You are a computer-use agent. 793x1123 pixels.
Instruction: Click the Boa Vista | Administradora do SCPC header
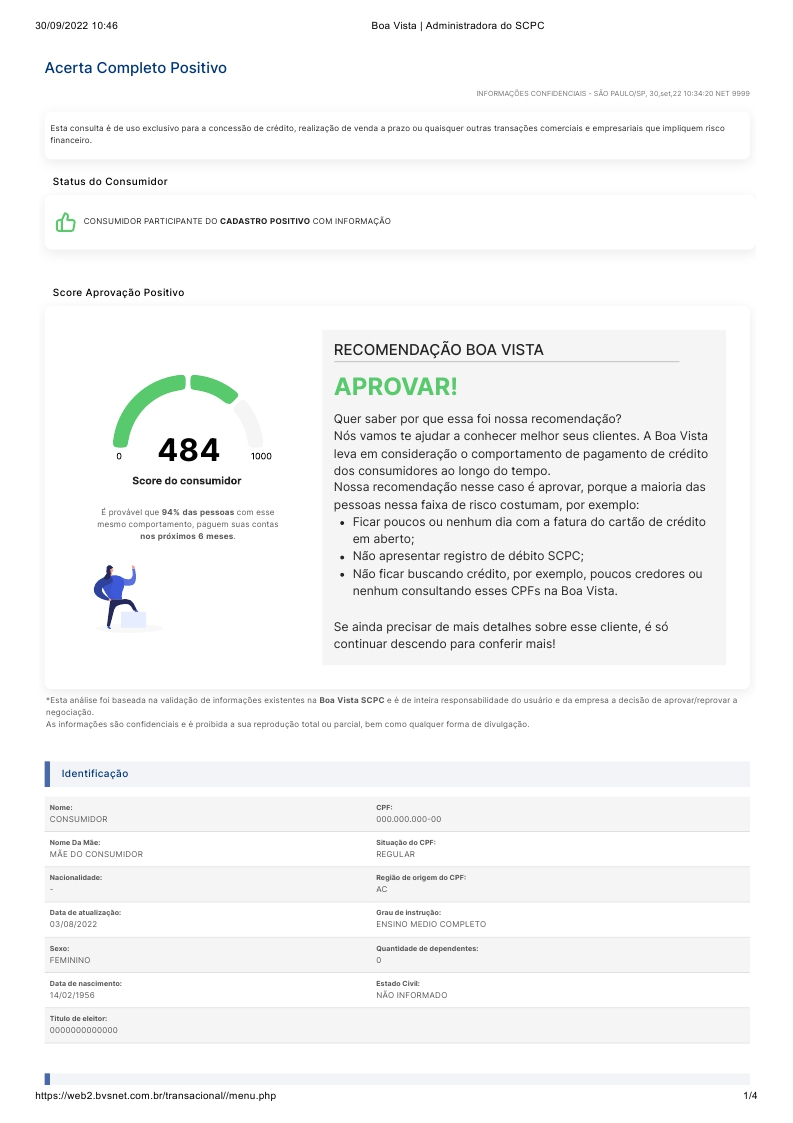(x=458, y=26)
